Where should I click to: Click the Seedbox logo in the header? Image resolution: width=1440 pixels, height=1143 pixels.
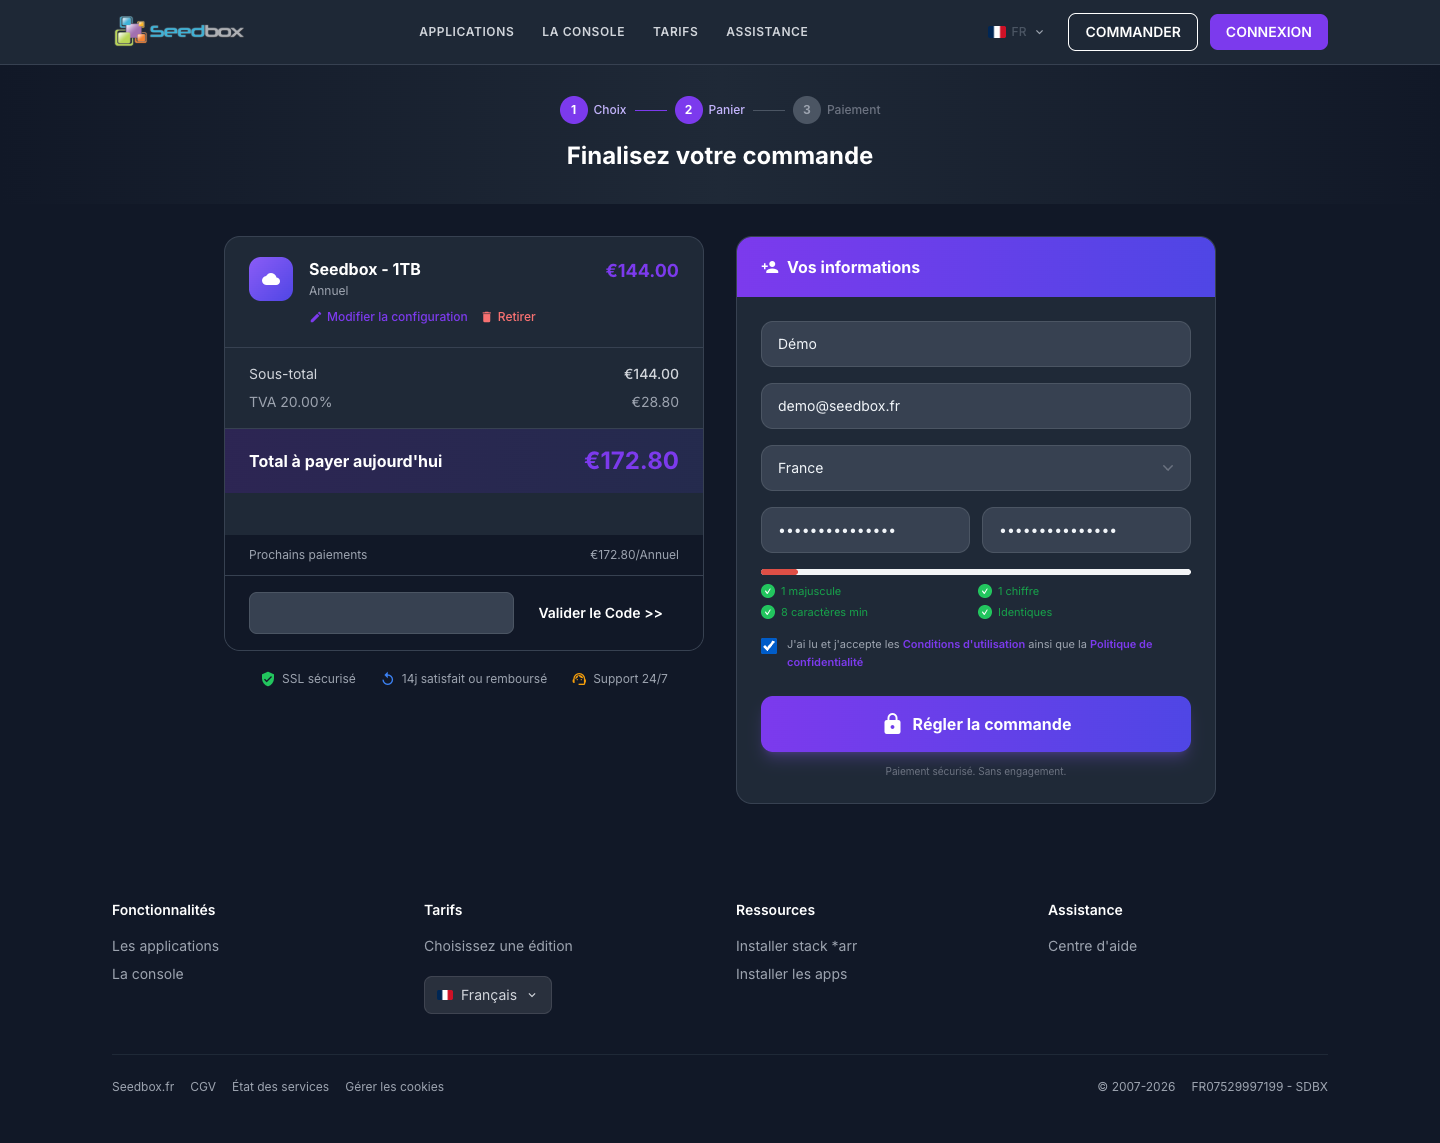179,31
